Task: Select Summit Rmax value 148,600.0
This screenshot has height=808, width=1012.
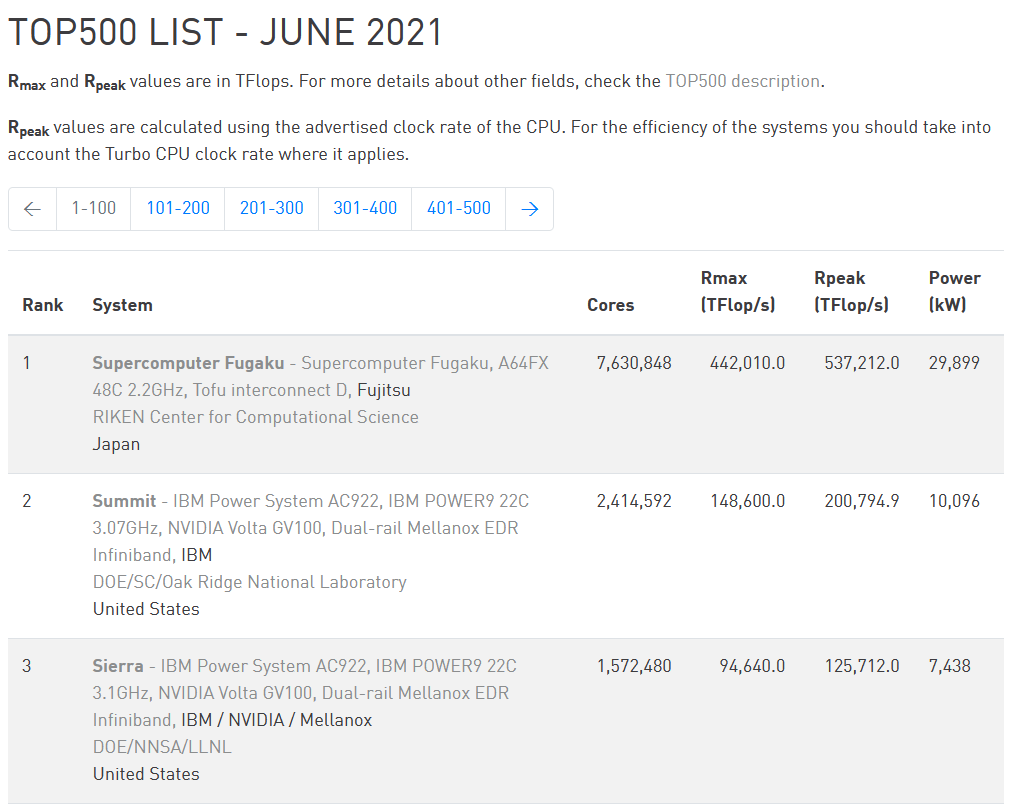Action: (747, 501)
